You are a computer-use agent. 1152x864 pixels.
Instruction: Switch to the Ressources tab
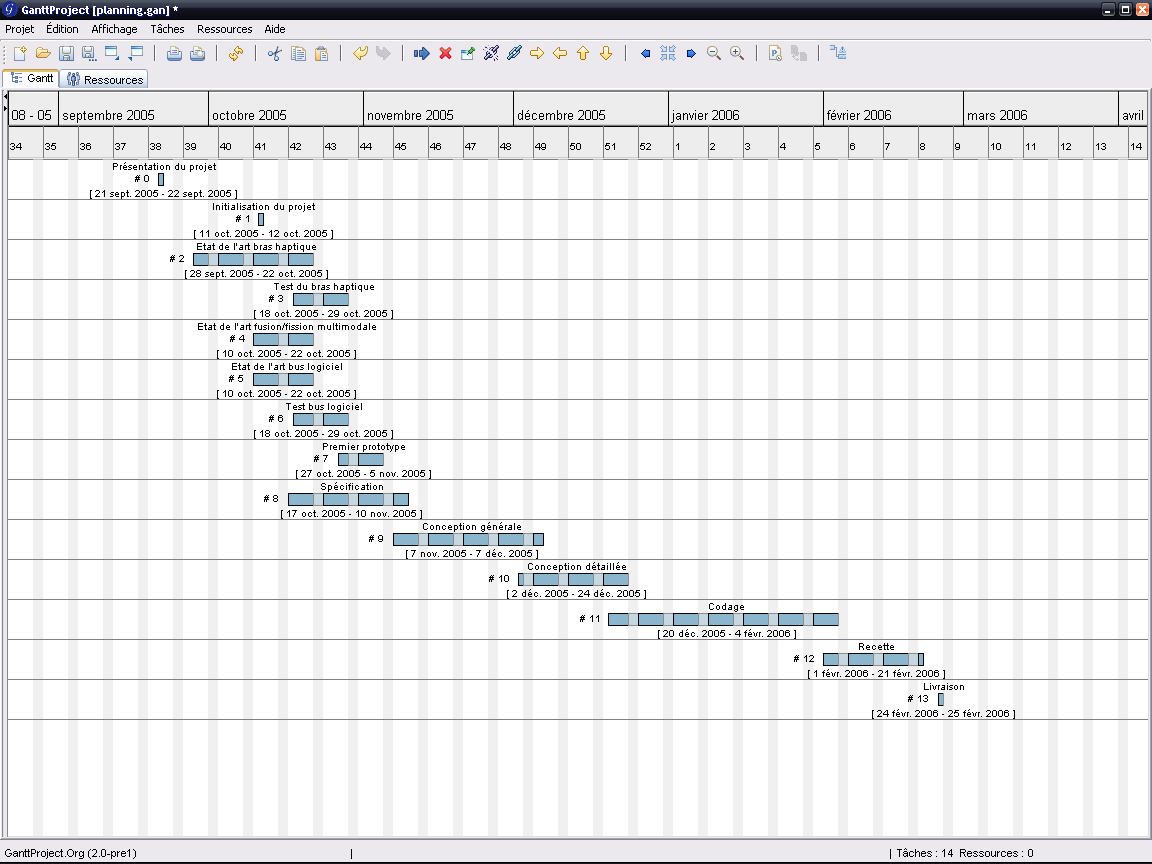(104, 79)
